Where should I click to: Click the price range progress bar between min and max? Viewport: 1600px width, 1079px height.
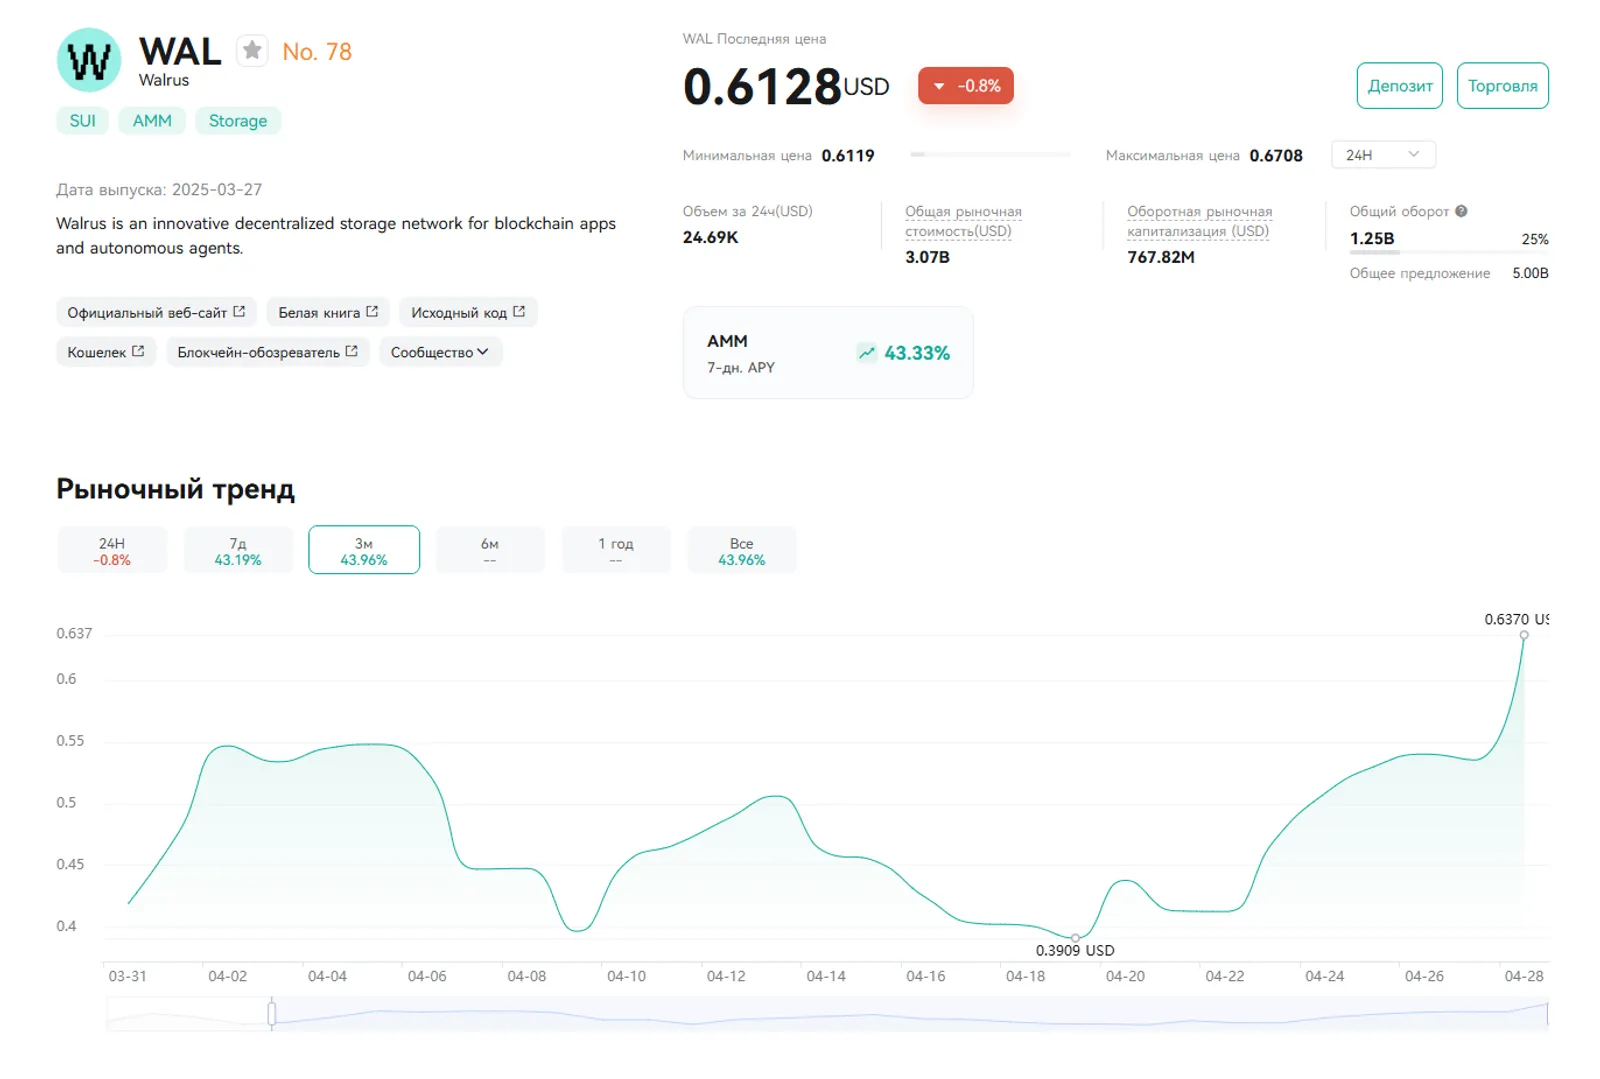[990, 155]
